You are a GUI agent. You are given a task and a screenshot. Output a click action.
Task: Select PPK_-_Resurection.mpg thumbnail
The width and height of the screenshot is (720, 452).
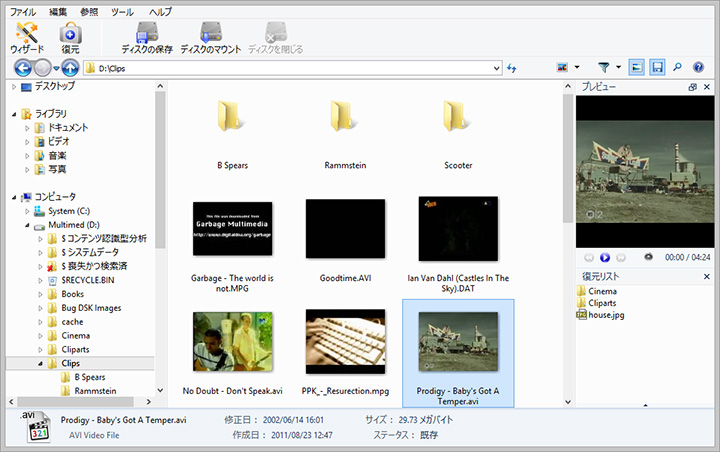coord(345,341)
